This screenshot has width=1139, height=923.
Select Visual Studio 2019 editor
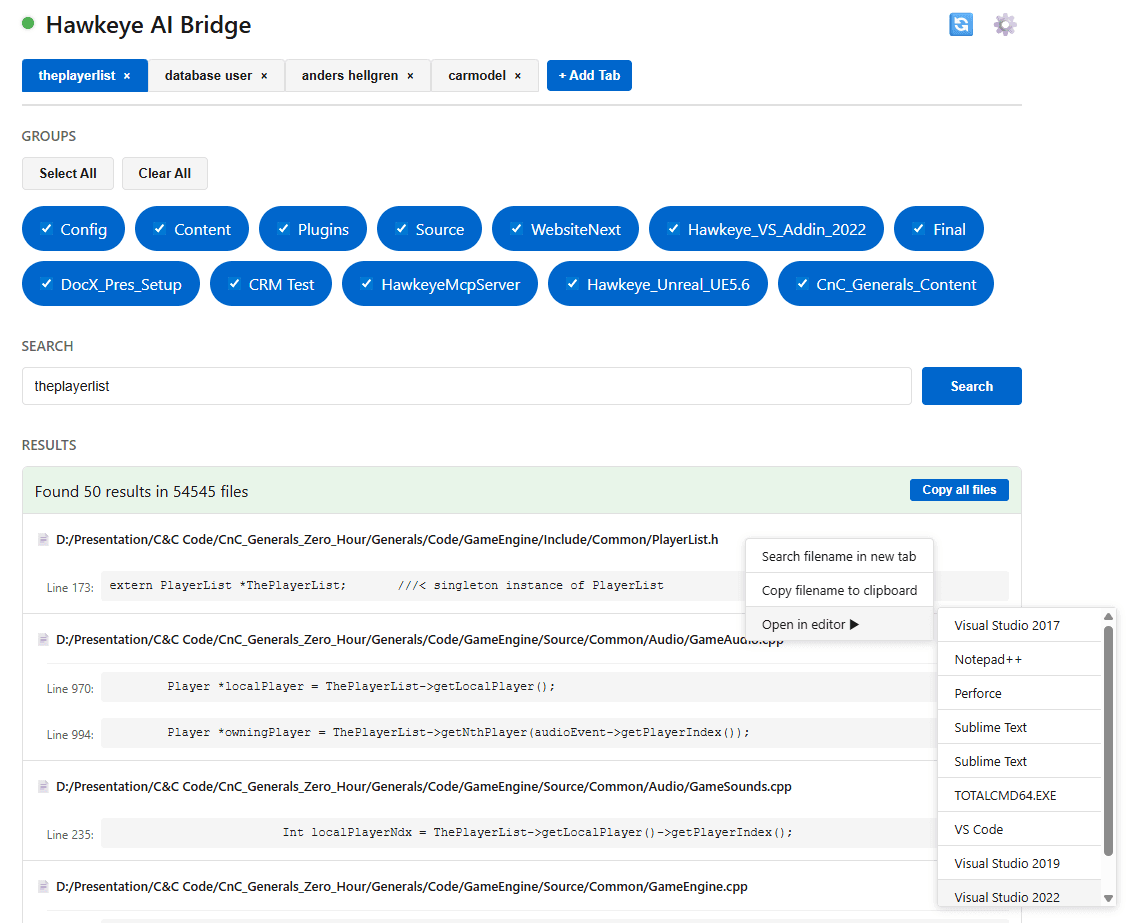[x=1019, y=863]
